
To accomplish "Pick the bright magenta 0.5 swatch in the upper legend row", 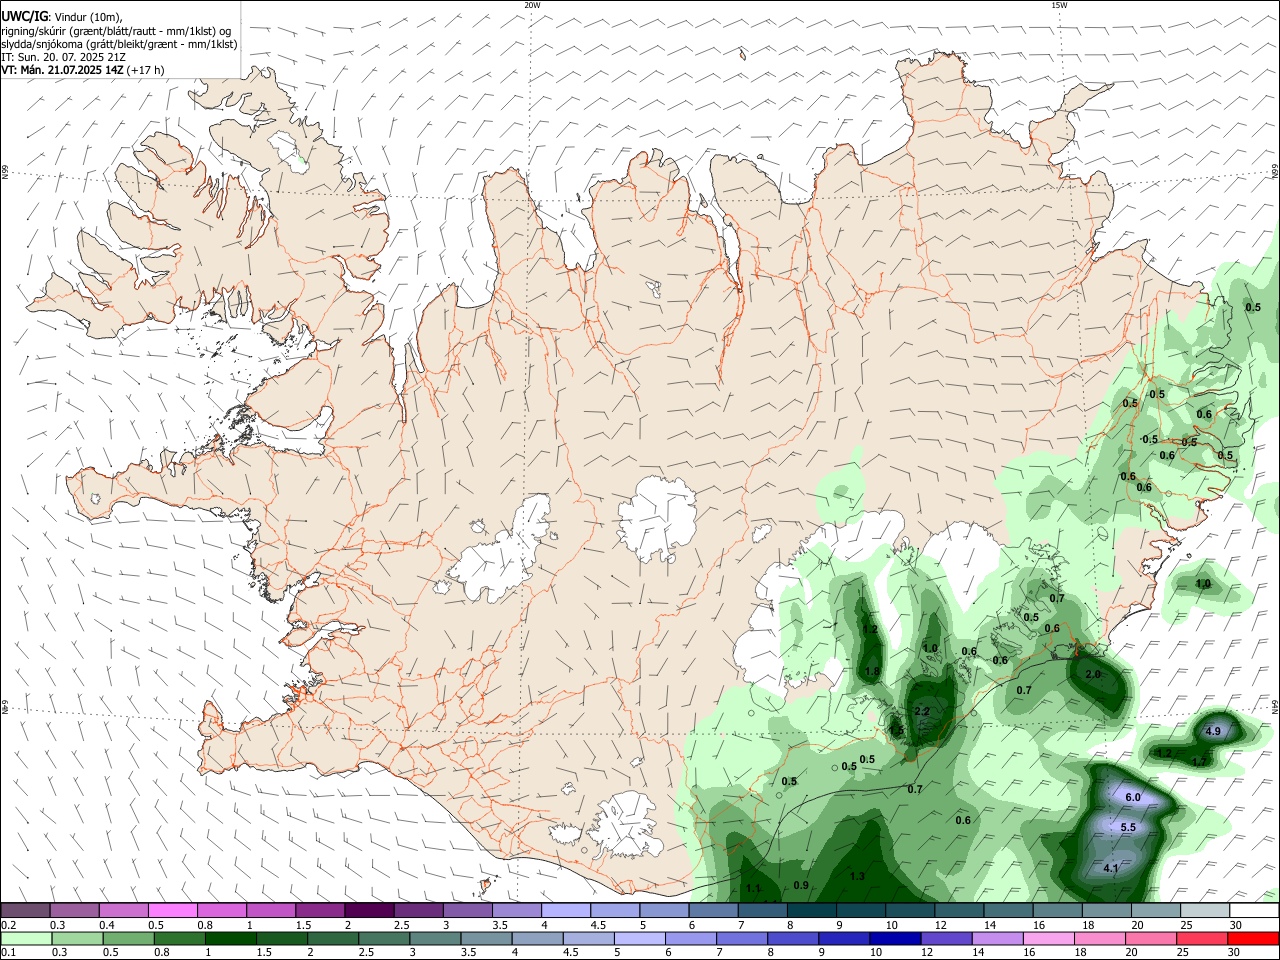I will [x=173, y=911].
